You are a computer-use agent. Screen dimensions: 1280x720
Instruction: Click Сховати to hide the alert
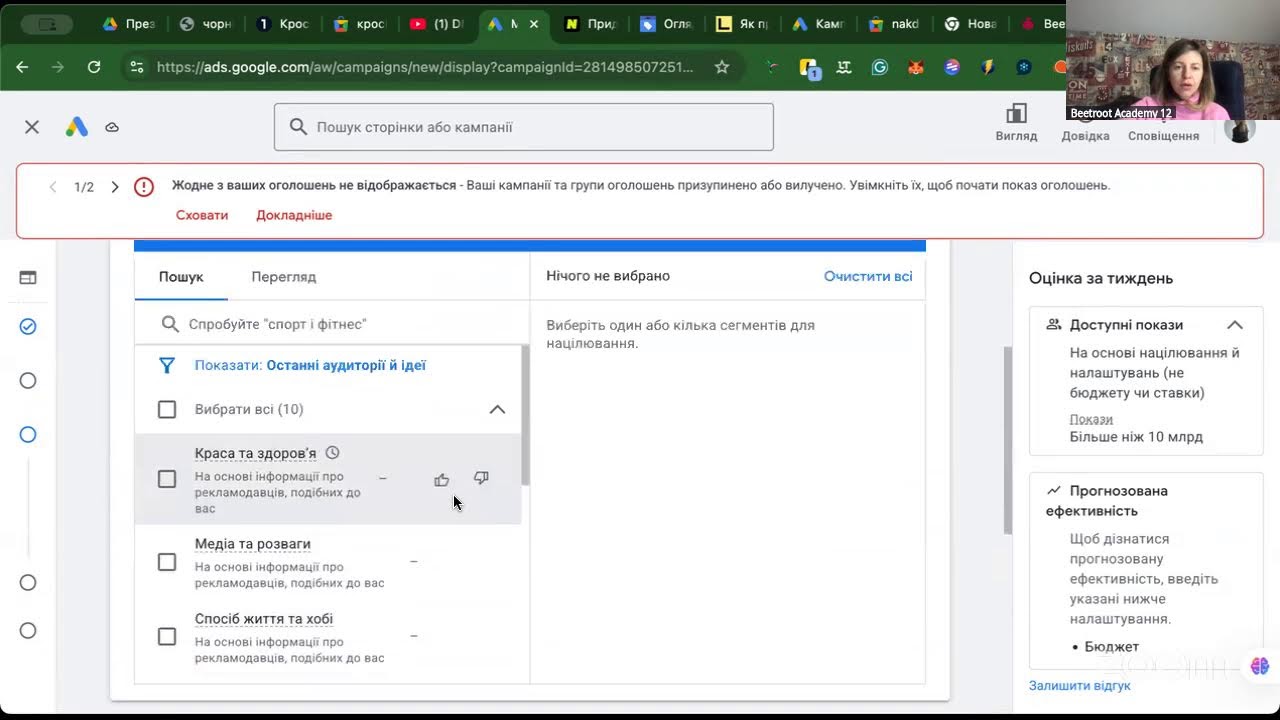point(202,215)
